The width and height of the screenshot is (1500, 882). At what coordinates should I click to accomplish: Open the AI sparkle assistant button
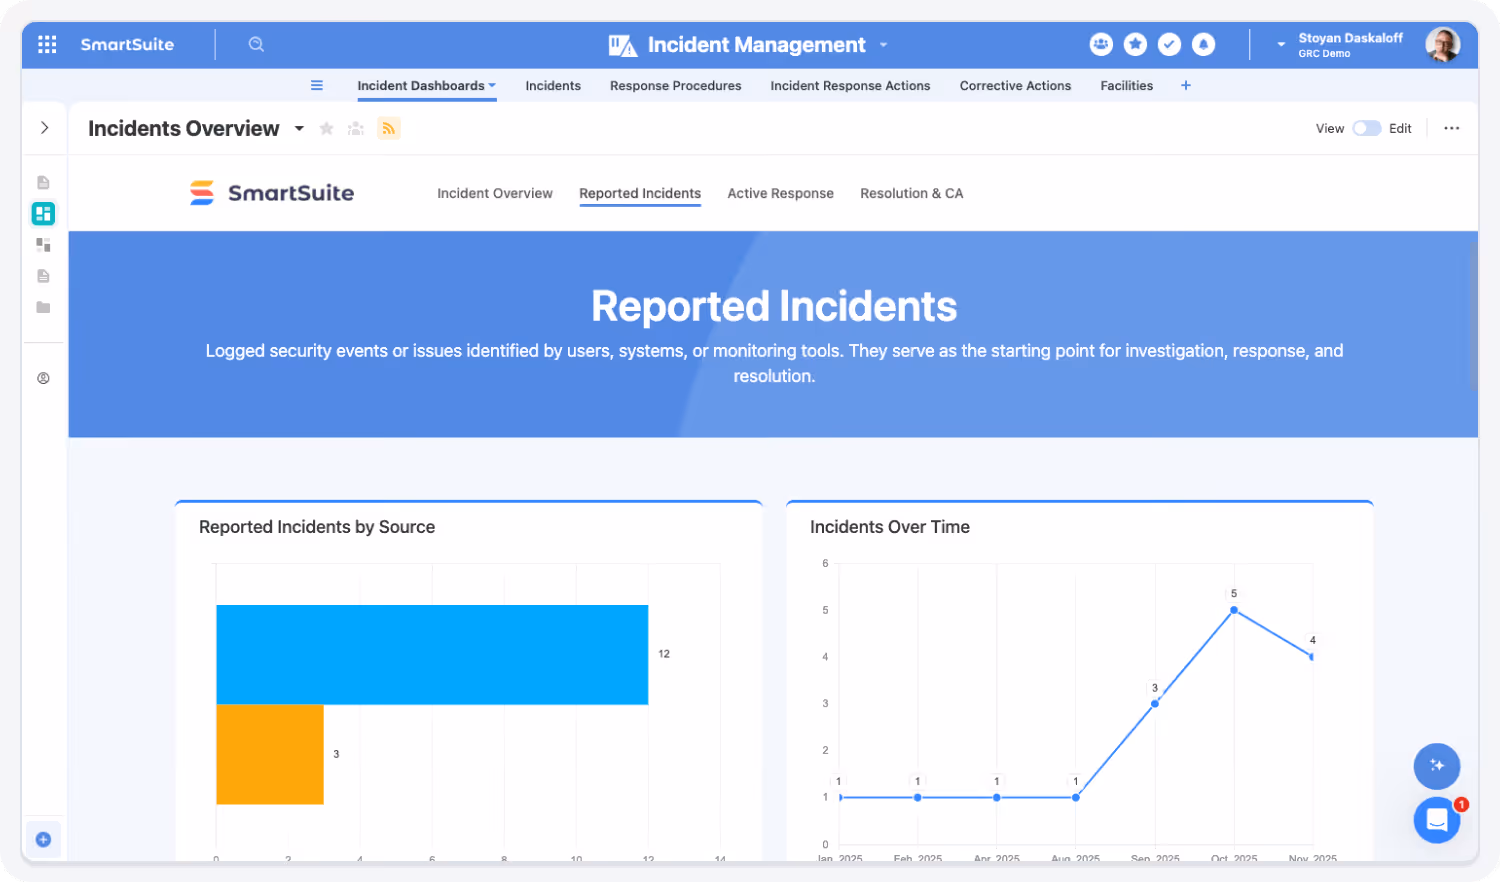1437,766
